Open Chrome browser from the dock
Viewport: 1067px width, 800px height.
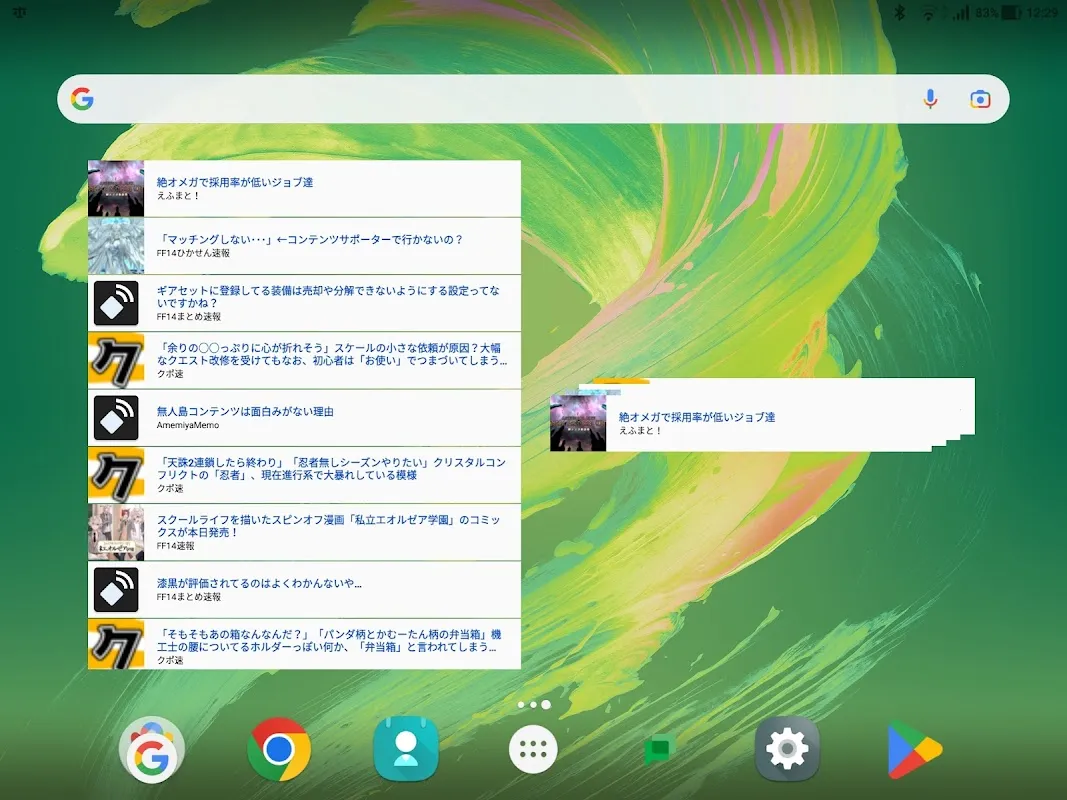pyautogui.click(x=280, y=748)
